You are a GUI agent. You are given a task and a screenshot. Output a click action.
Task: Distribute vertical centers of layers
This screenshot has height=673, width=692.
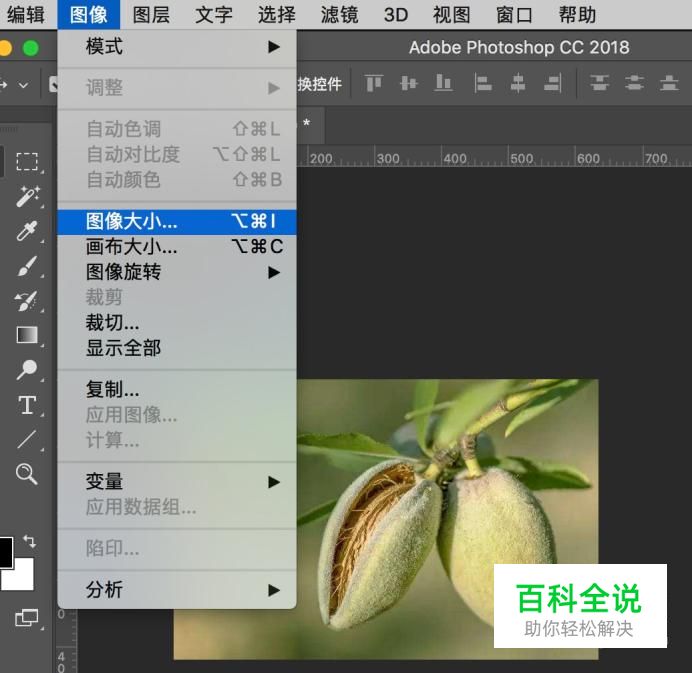coord(634,83)
